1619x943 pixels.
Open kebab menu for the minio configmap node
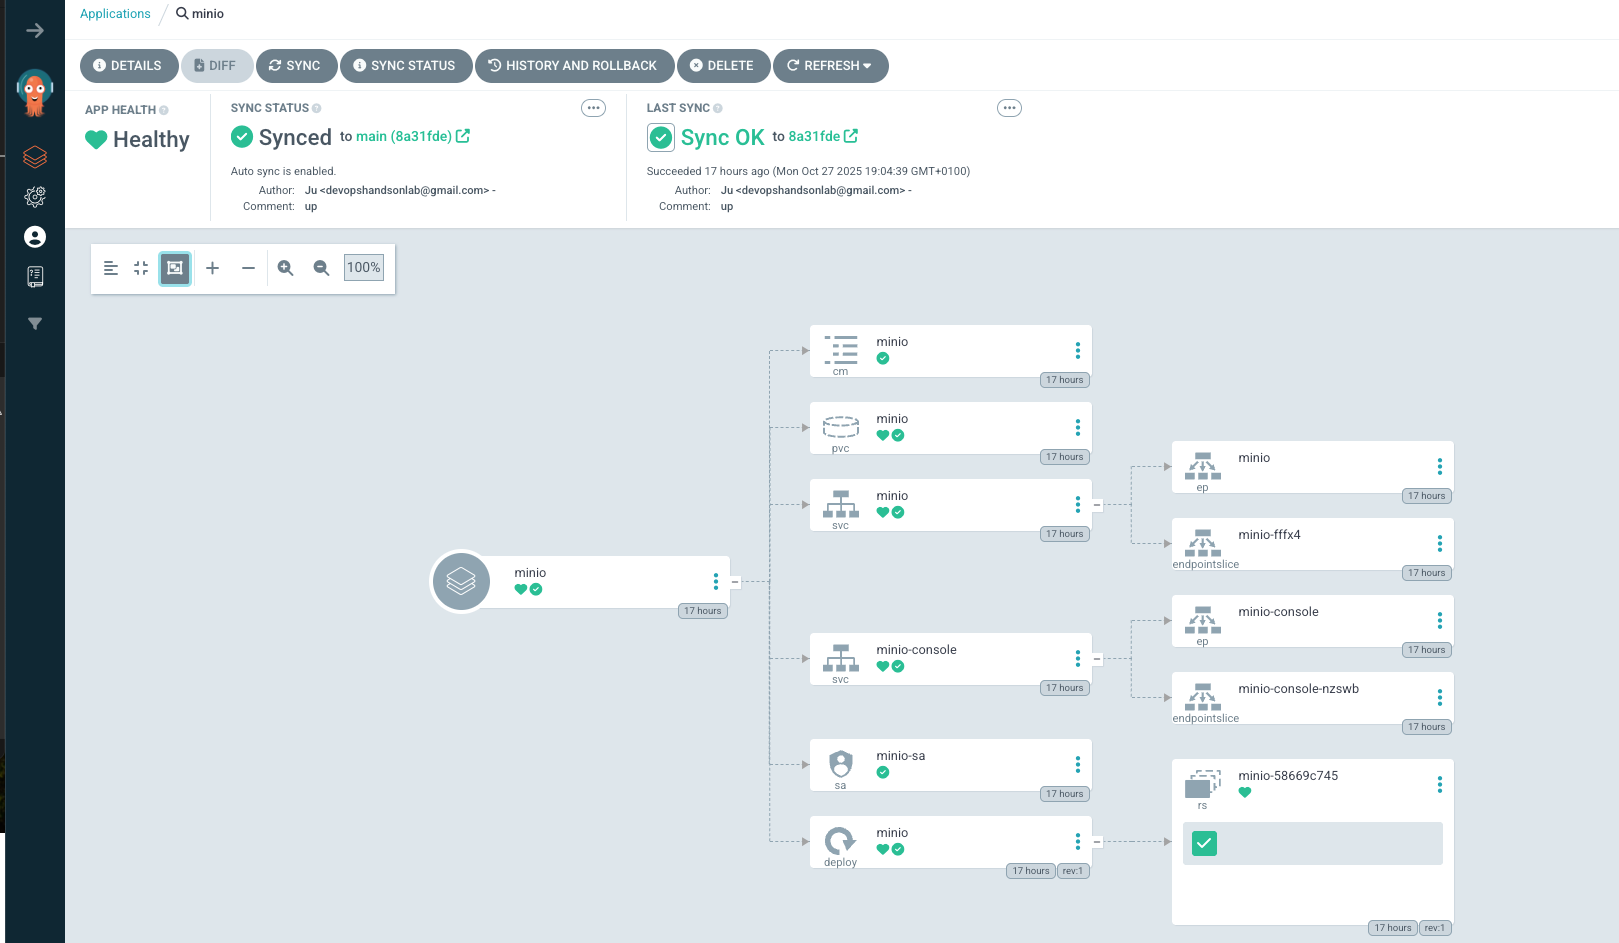[x=1077, y=351]
